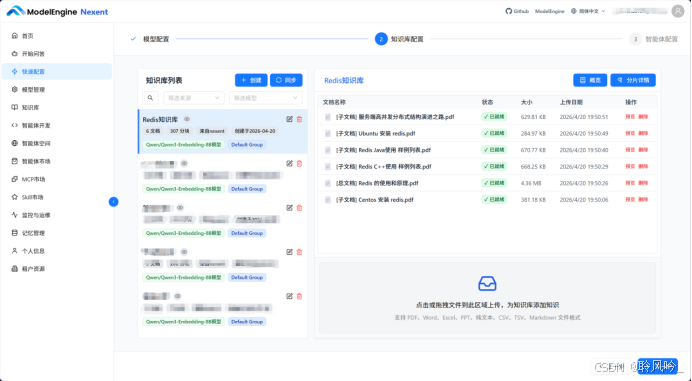692x381 pixels.
Task: Click the ModelEngine Nexent logo
Action: (x=57, y=11)
